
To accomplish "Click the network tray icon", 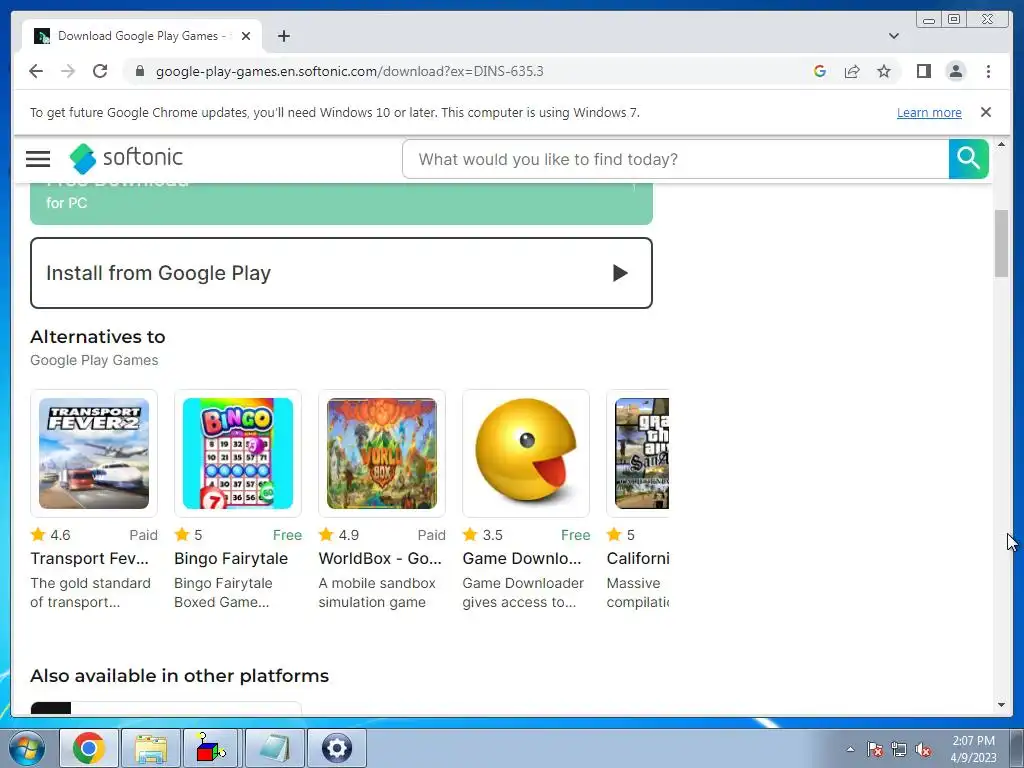I will [899, 749].
